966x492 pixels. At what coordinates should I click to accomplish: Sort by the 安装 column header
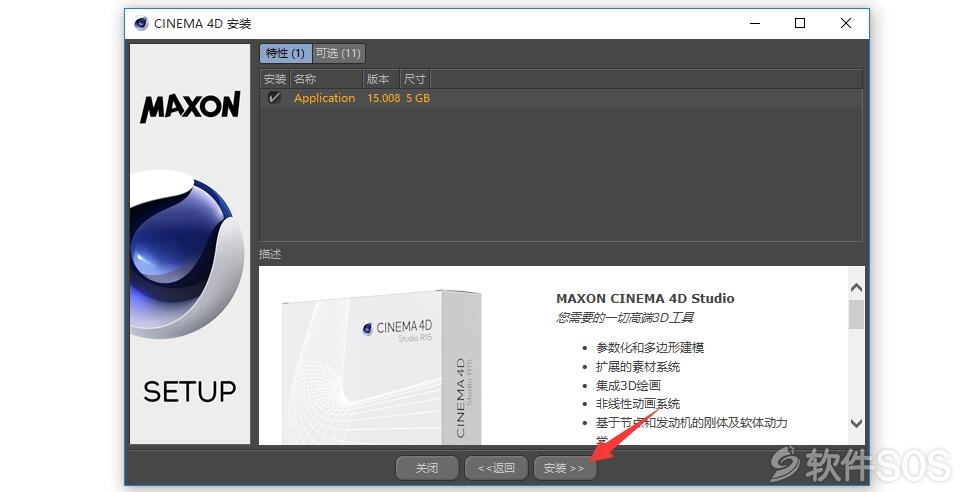coord(275,79)
